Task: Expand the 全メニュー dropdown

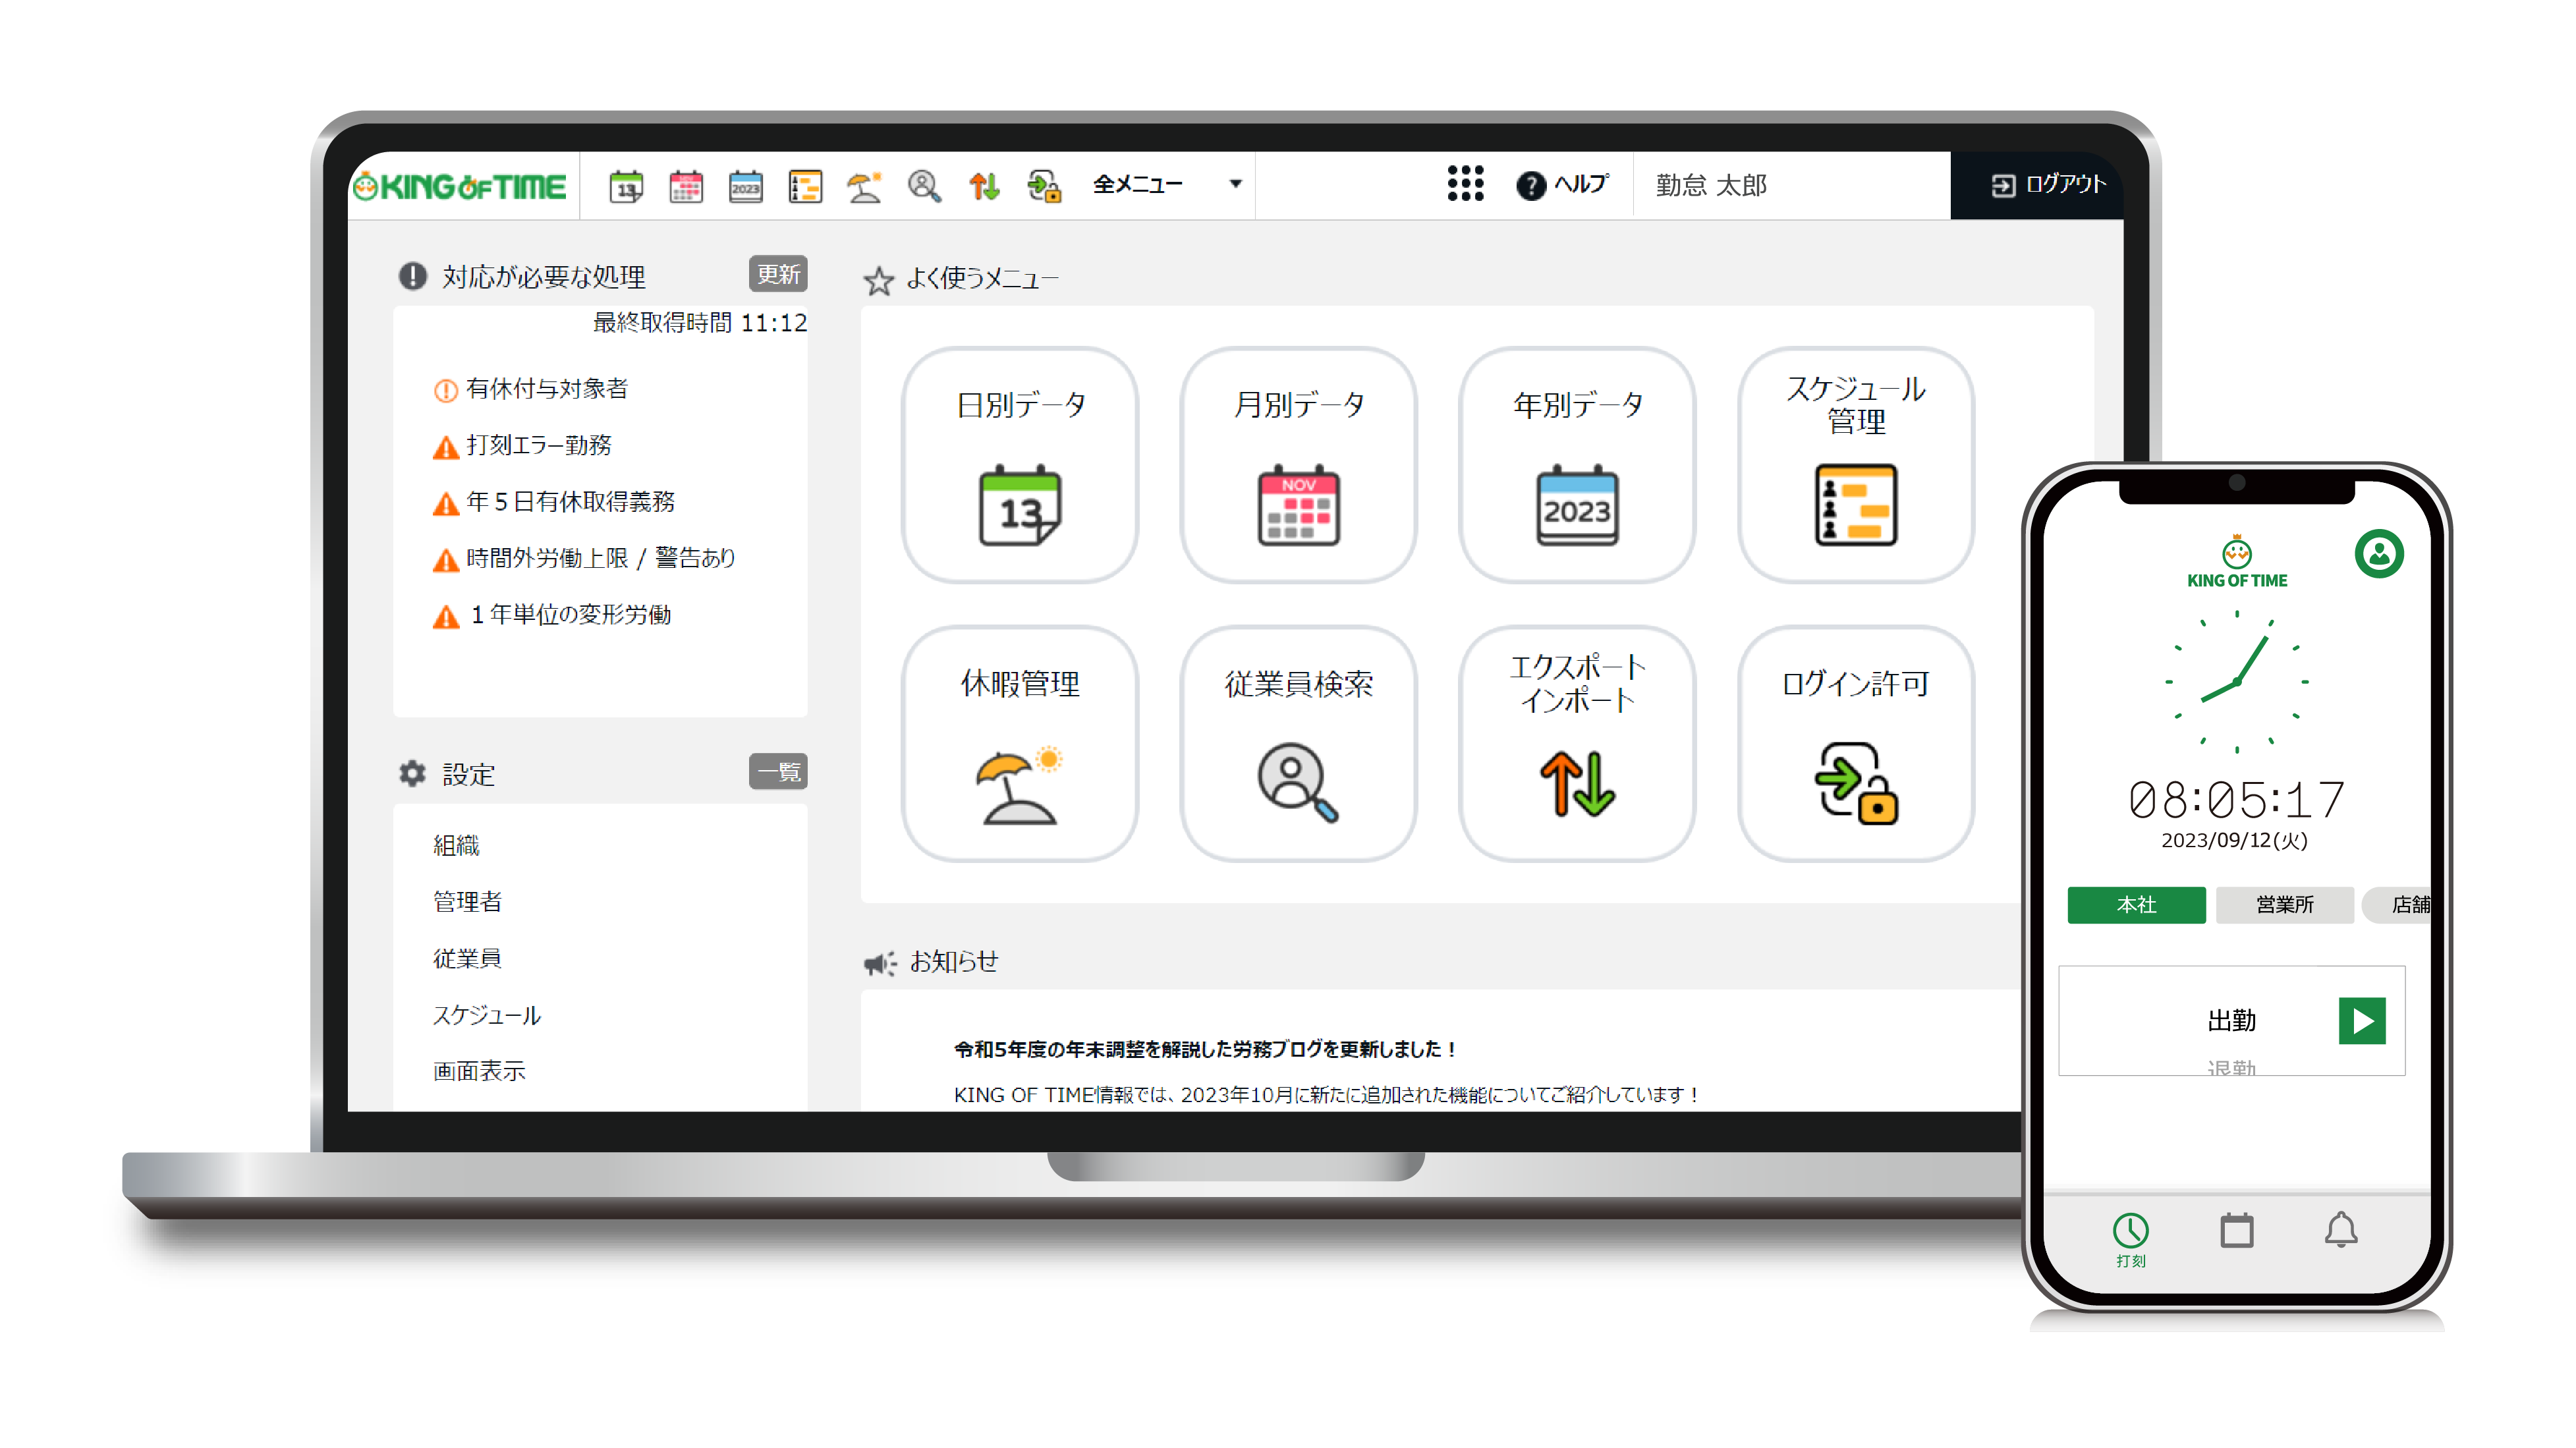Action: pos(1167,185)
